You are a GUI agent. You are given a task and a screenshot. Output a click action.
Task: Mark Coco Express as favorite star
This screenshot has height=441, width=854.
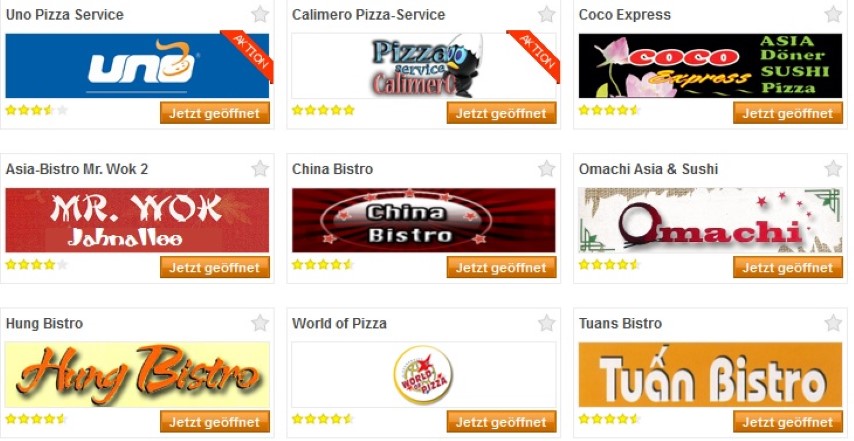(833, 14)
